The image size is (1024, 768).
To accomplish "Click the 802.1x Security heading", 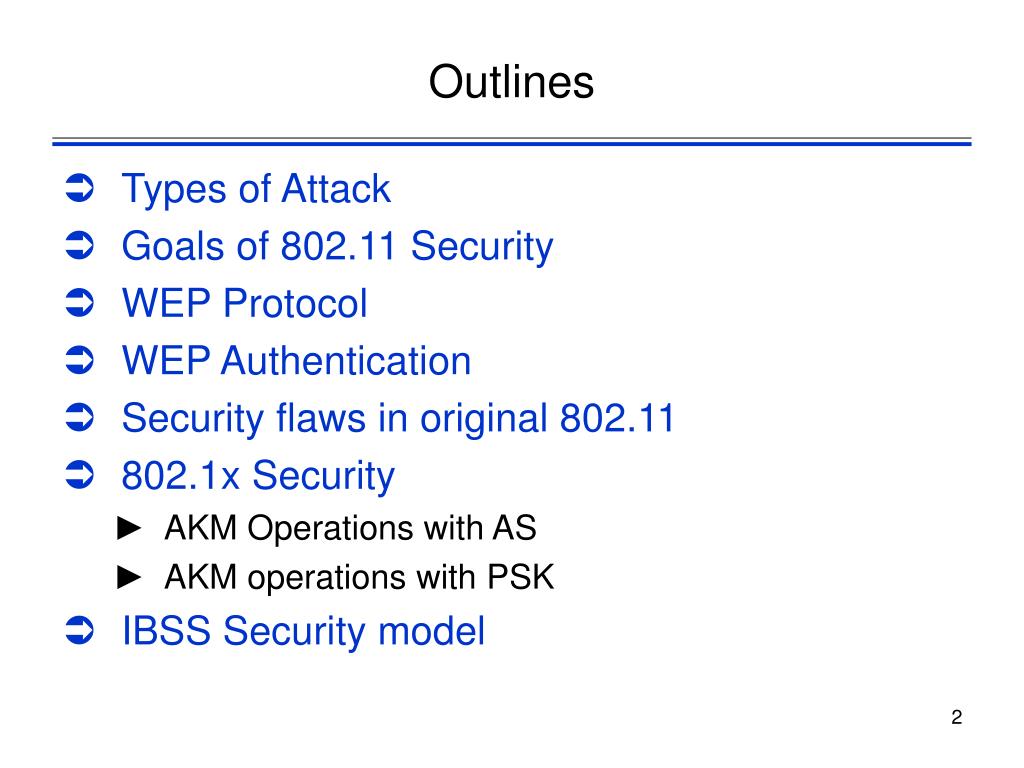I will [x=259, y=476].
